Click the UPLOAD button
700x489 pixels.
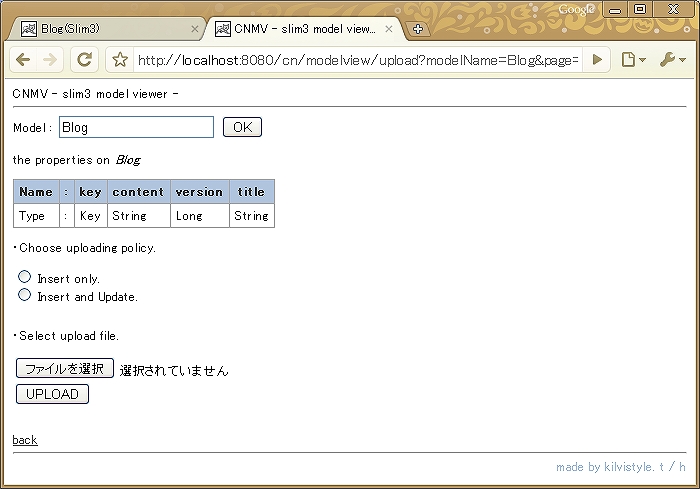52,394
